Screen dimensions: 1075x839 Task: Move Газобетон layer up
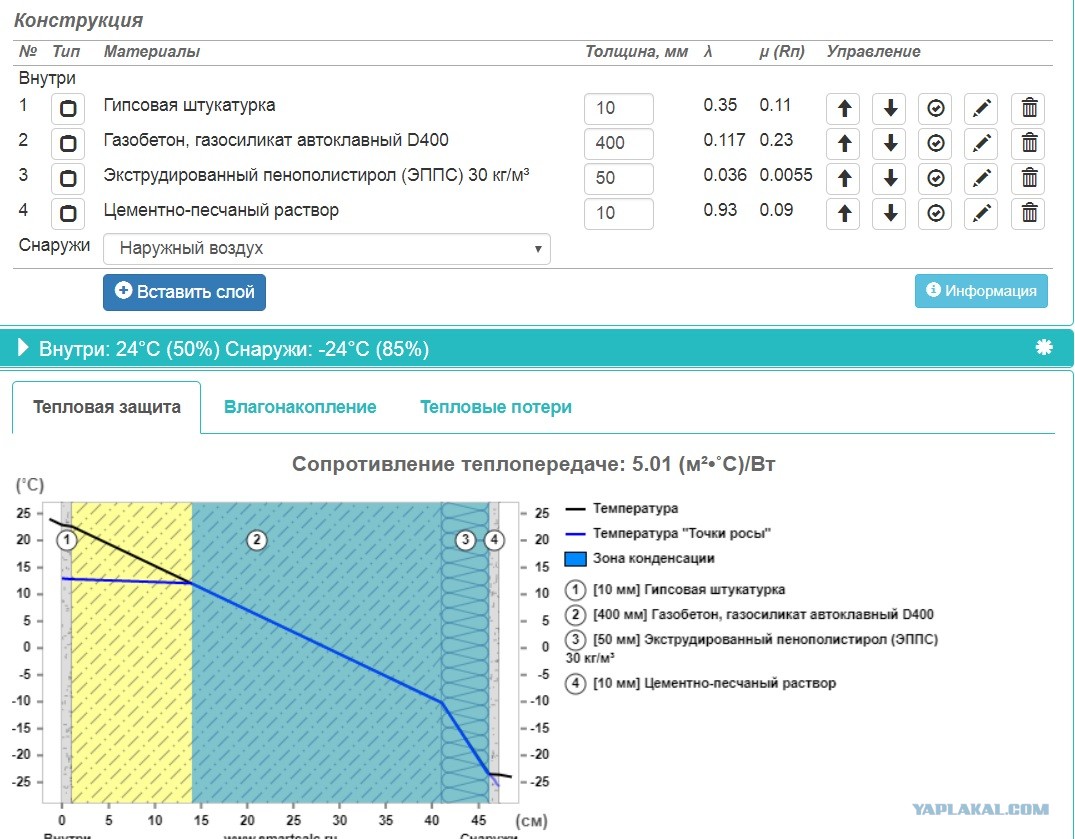point(843,143)
